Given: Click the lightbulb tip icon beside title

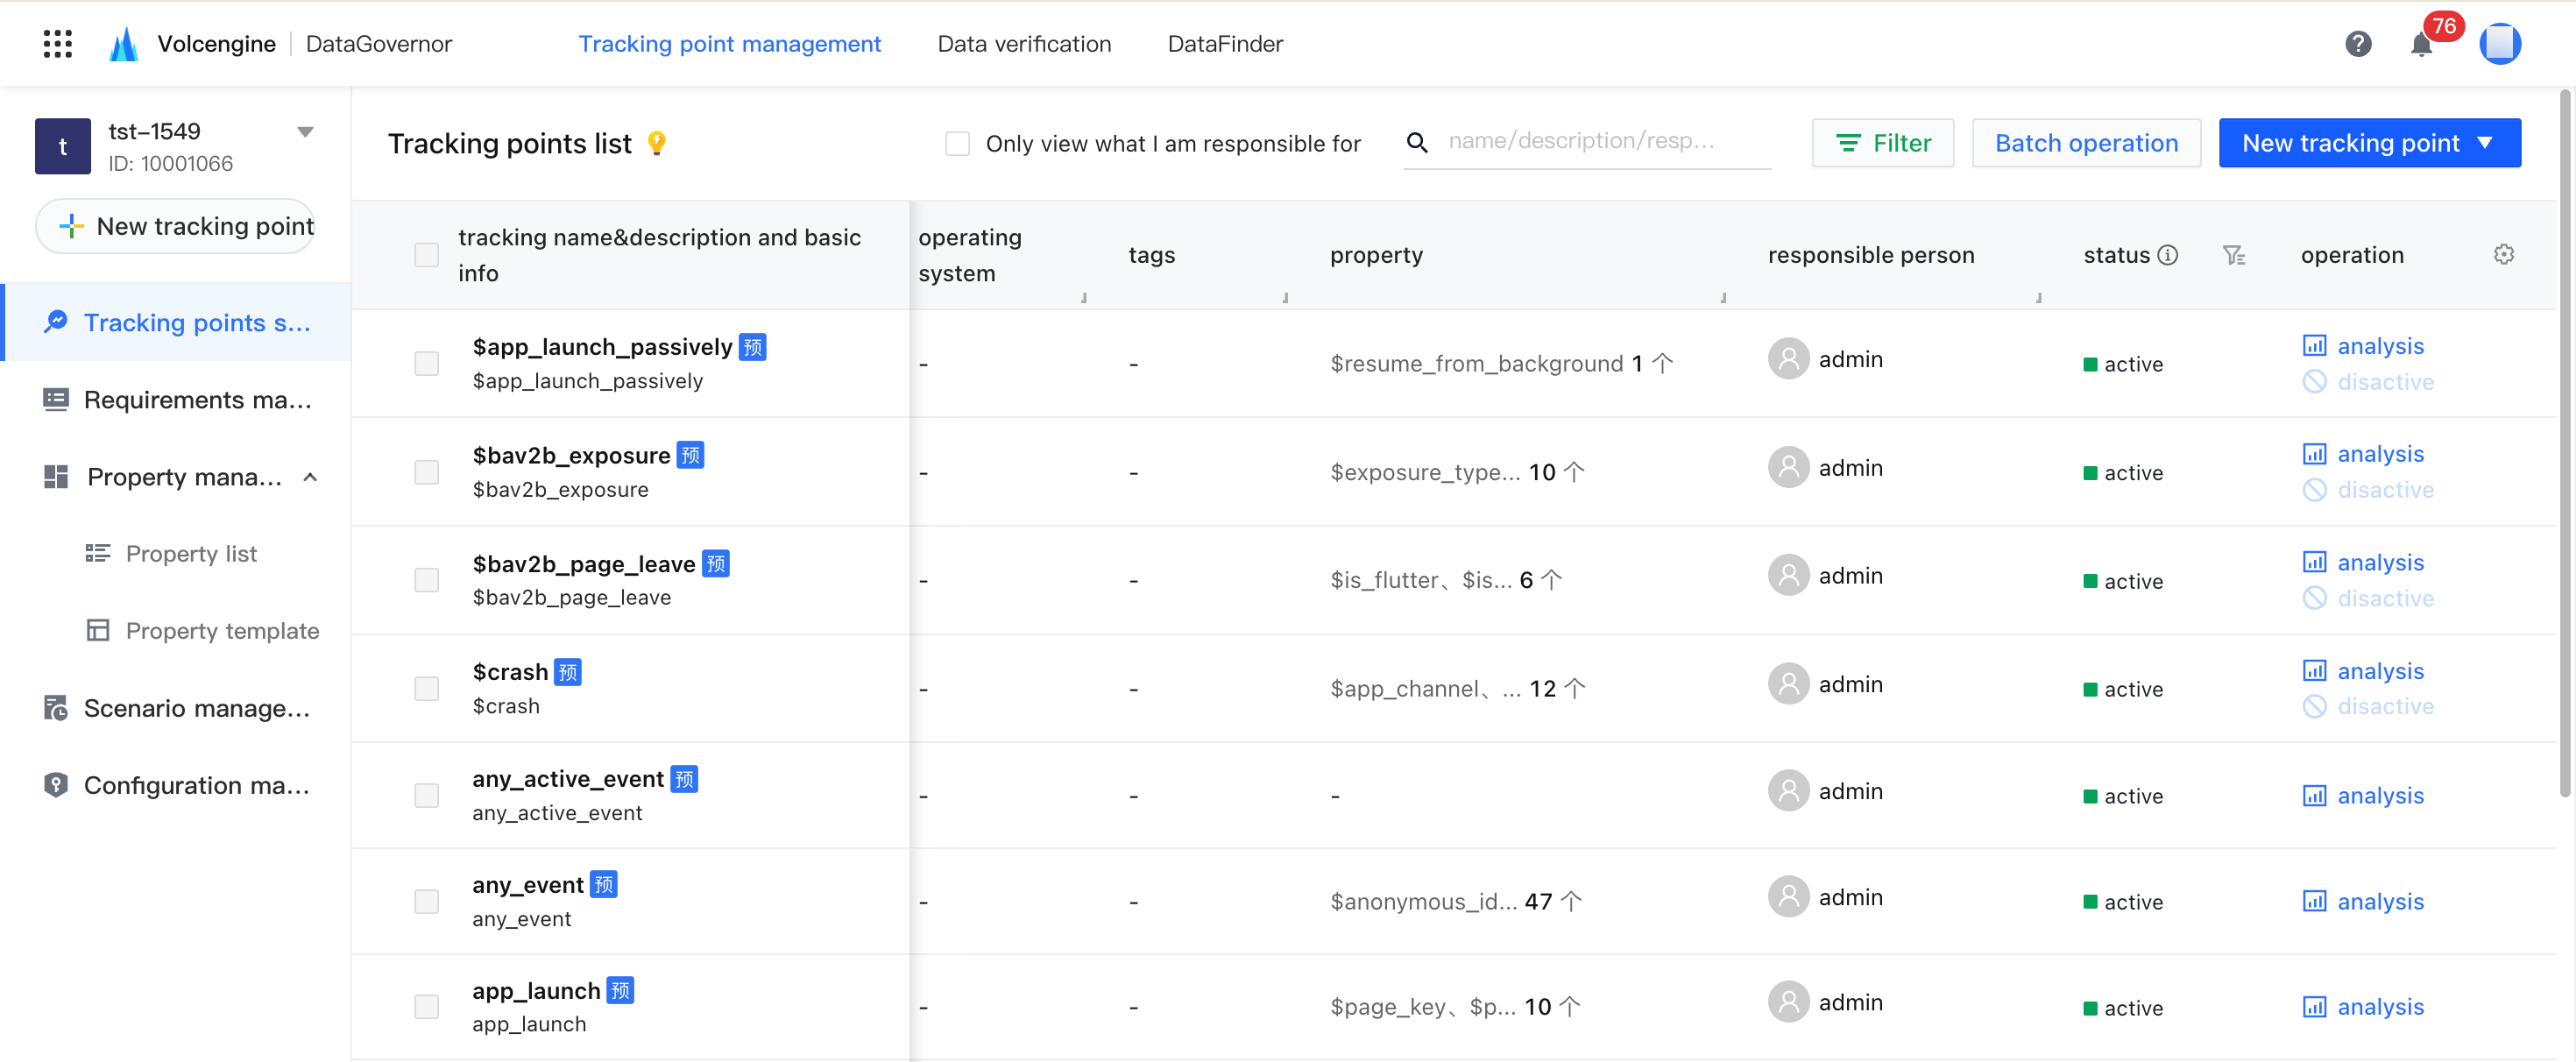Looking at the screenshot, I should pyautogui.click(x=656, y=143).
